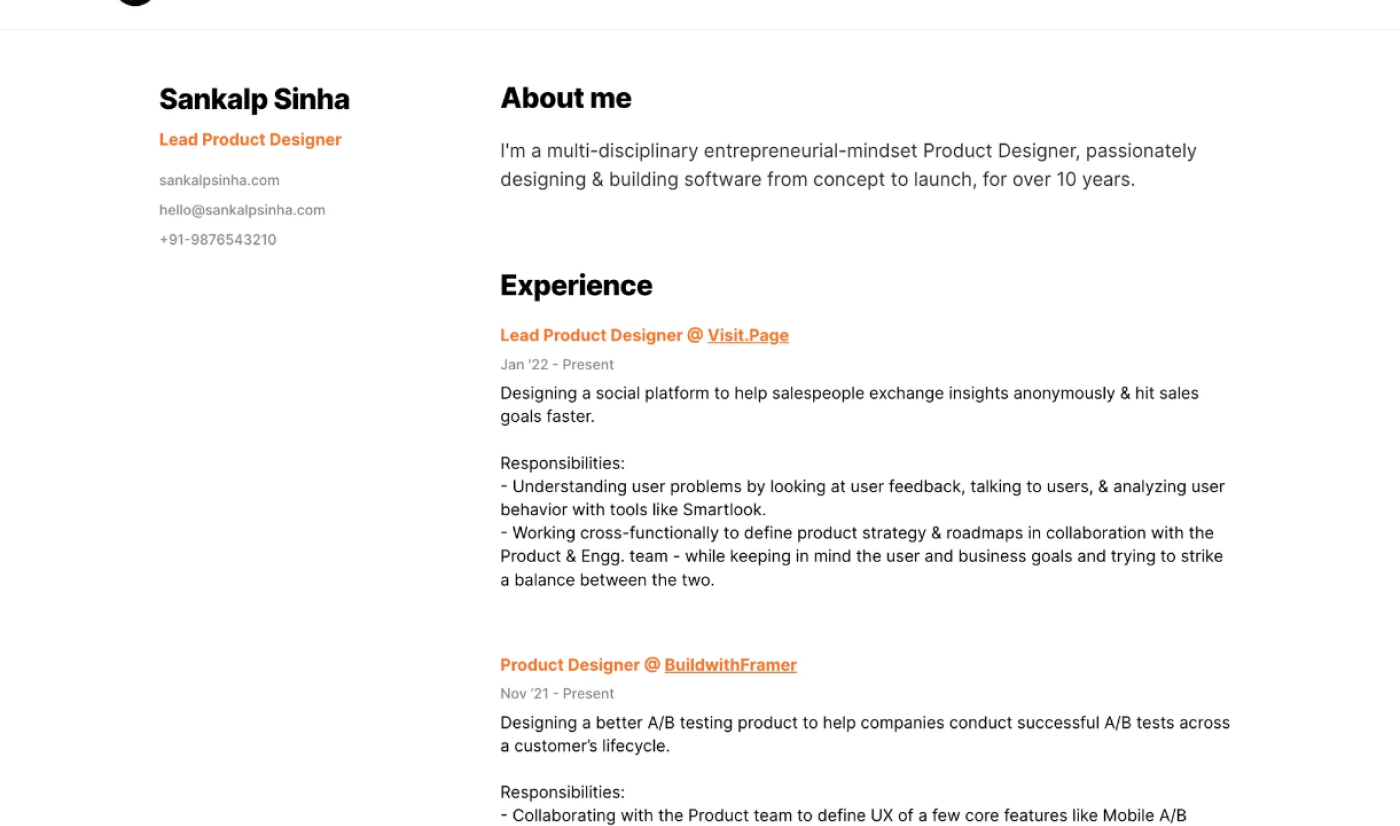
Task: Visit the sankalpsinha.com website link
Action: (219, 181)
